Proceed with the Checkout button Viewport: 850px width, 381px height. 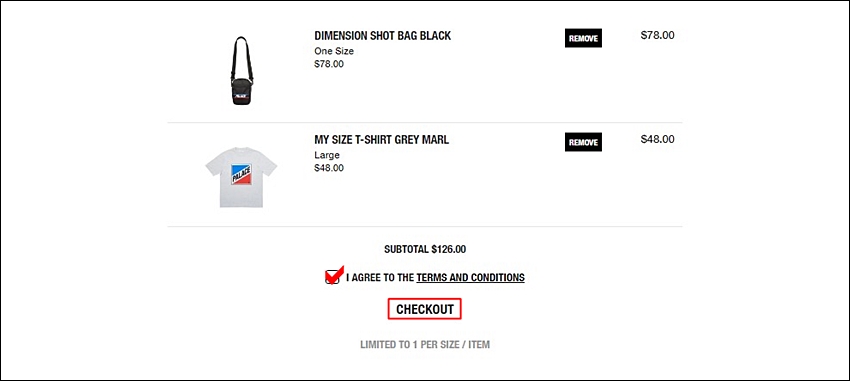pyautogui.click(x=424, y=309)
